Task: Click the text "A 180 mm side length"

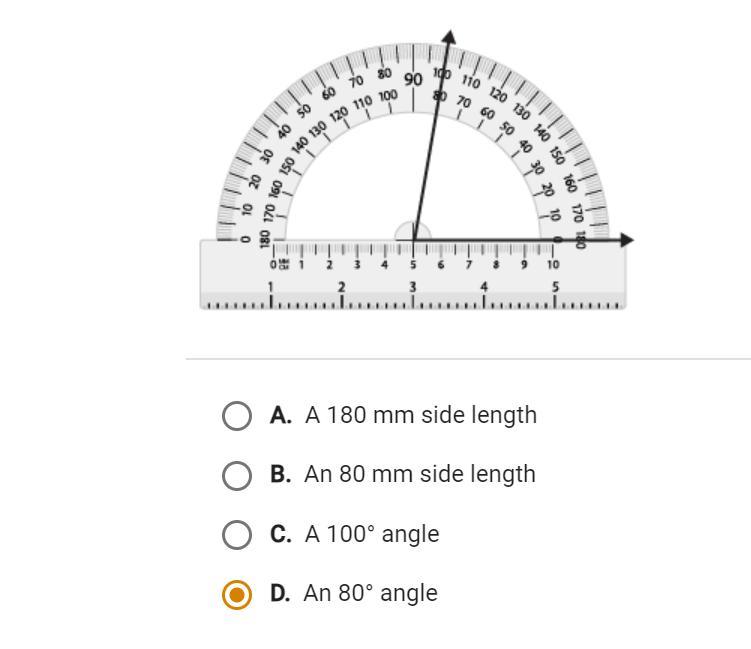Action: point(421,415)
